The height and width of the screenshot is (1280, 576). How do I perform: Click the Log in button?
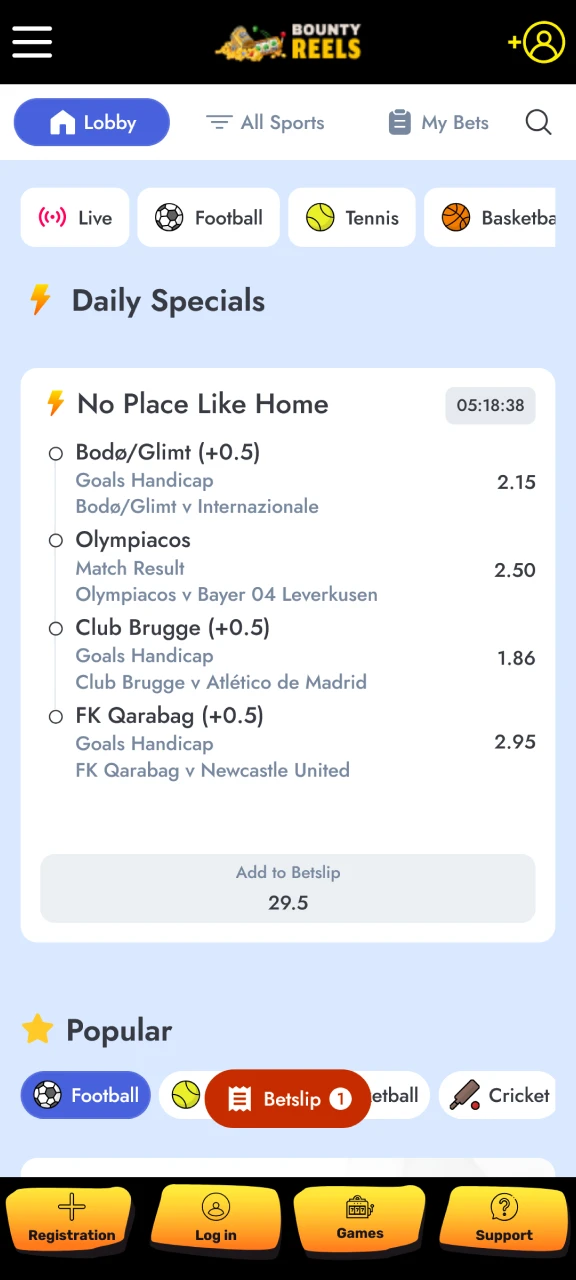216,1220
